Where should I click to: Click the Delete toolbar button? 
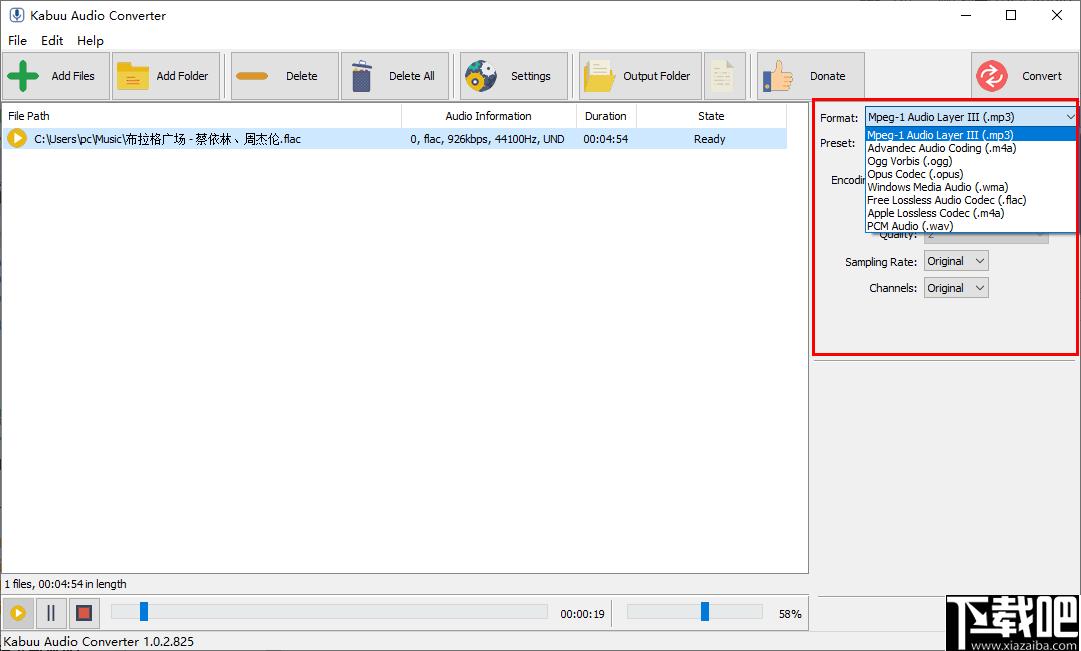pos(285,76)
